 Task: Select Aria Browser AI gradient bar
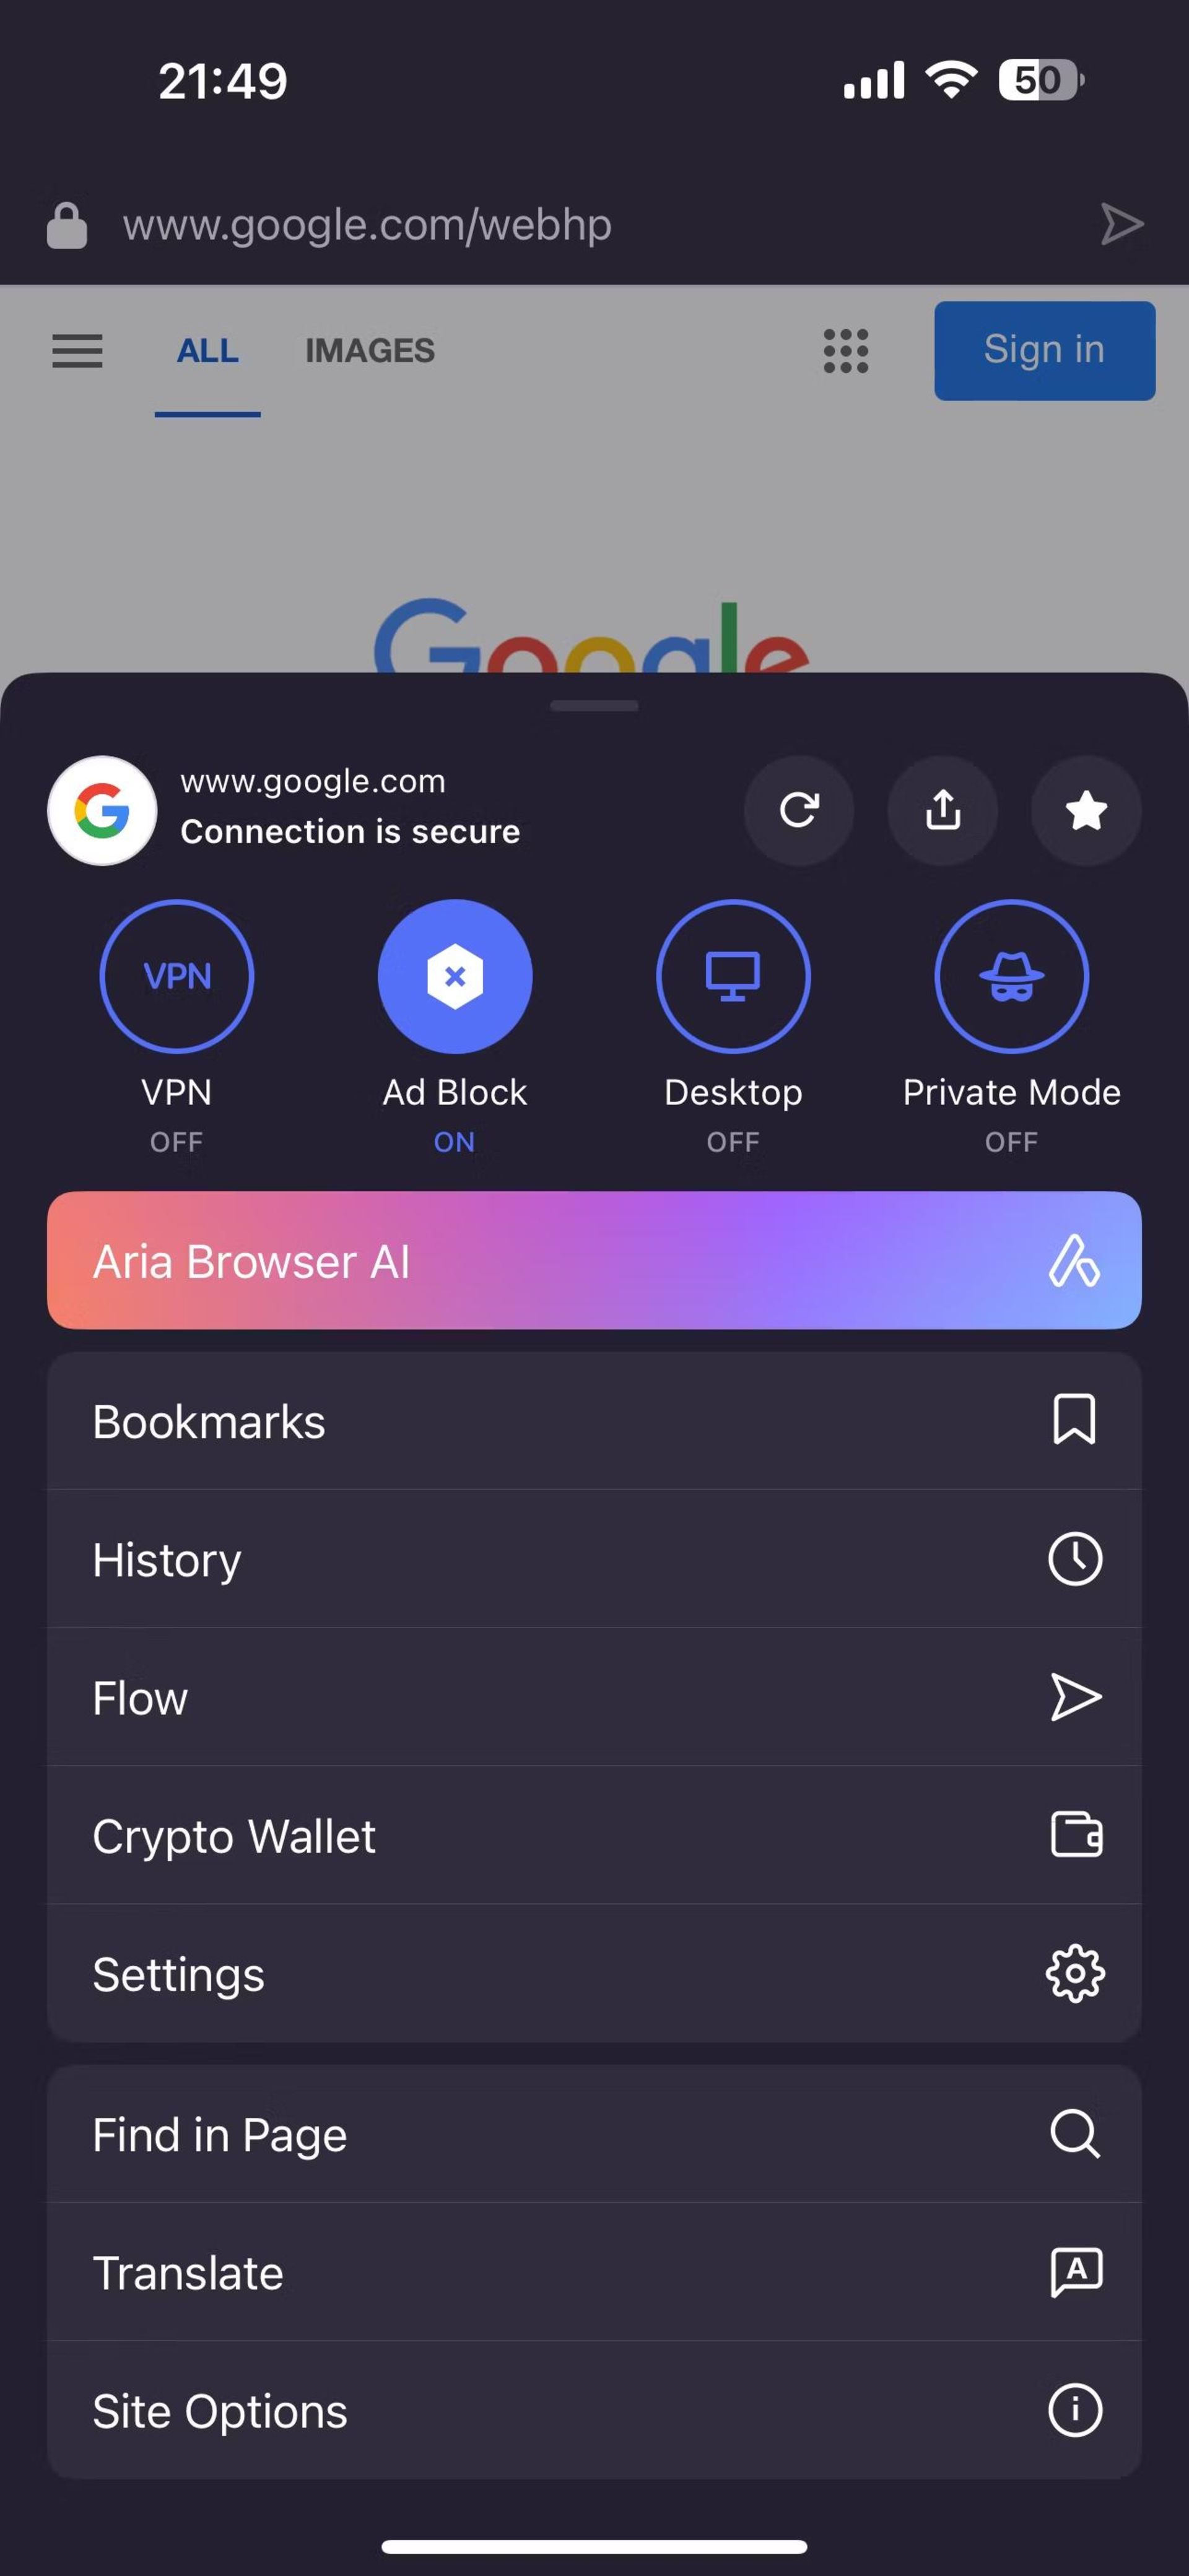click(x=594, y=1262)
